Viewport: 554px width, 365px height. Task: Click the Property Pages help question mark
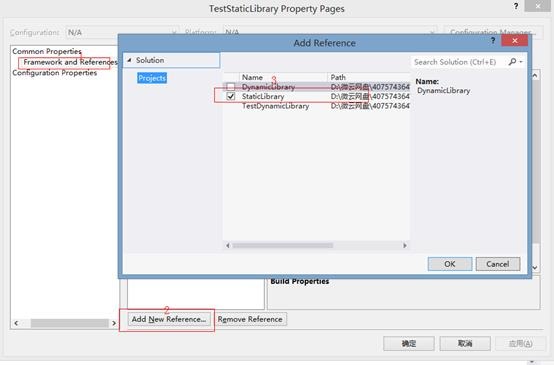click(x=516, y=6)
